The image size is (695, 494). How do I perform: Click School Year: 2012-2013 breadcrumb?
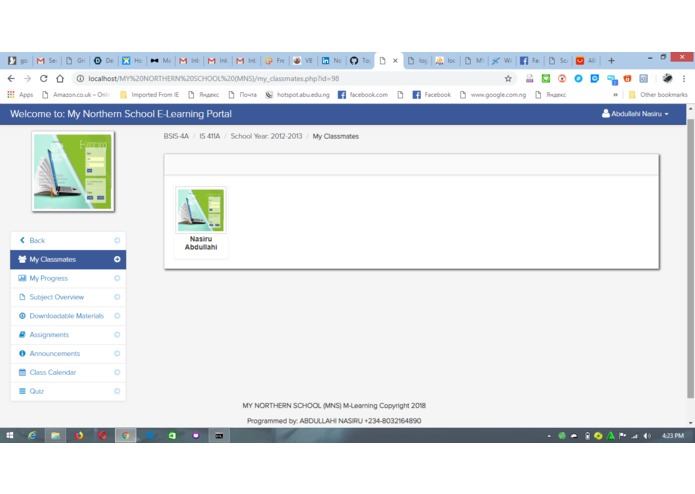(x=266, y=136)
